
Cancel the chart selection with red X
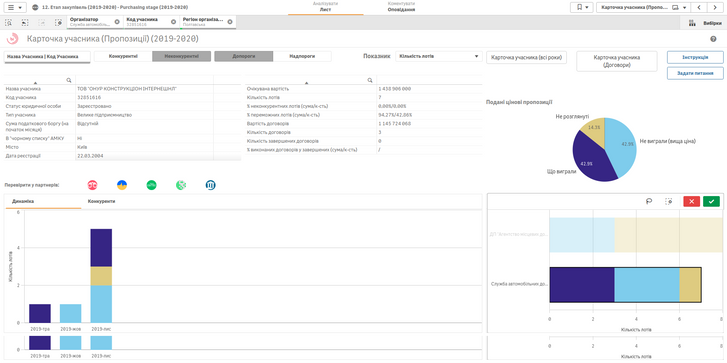691,201
